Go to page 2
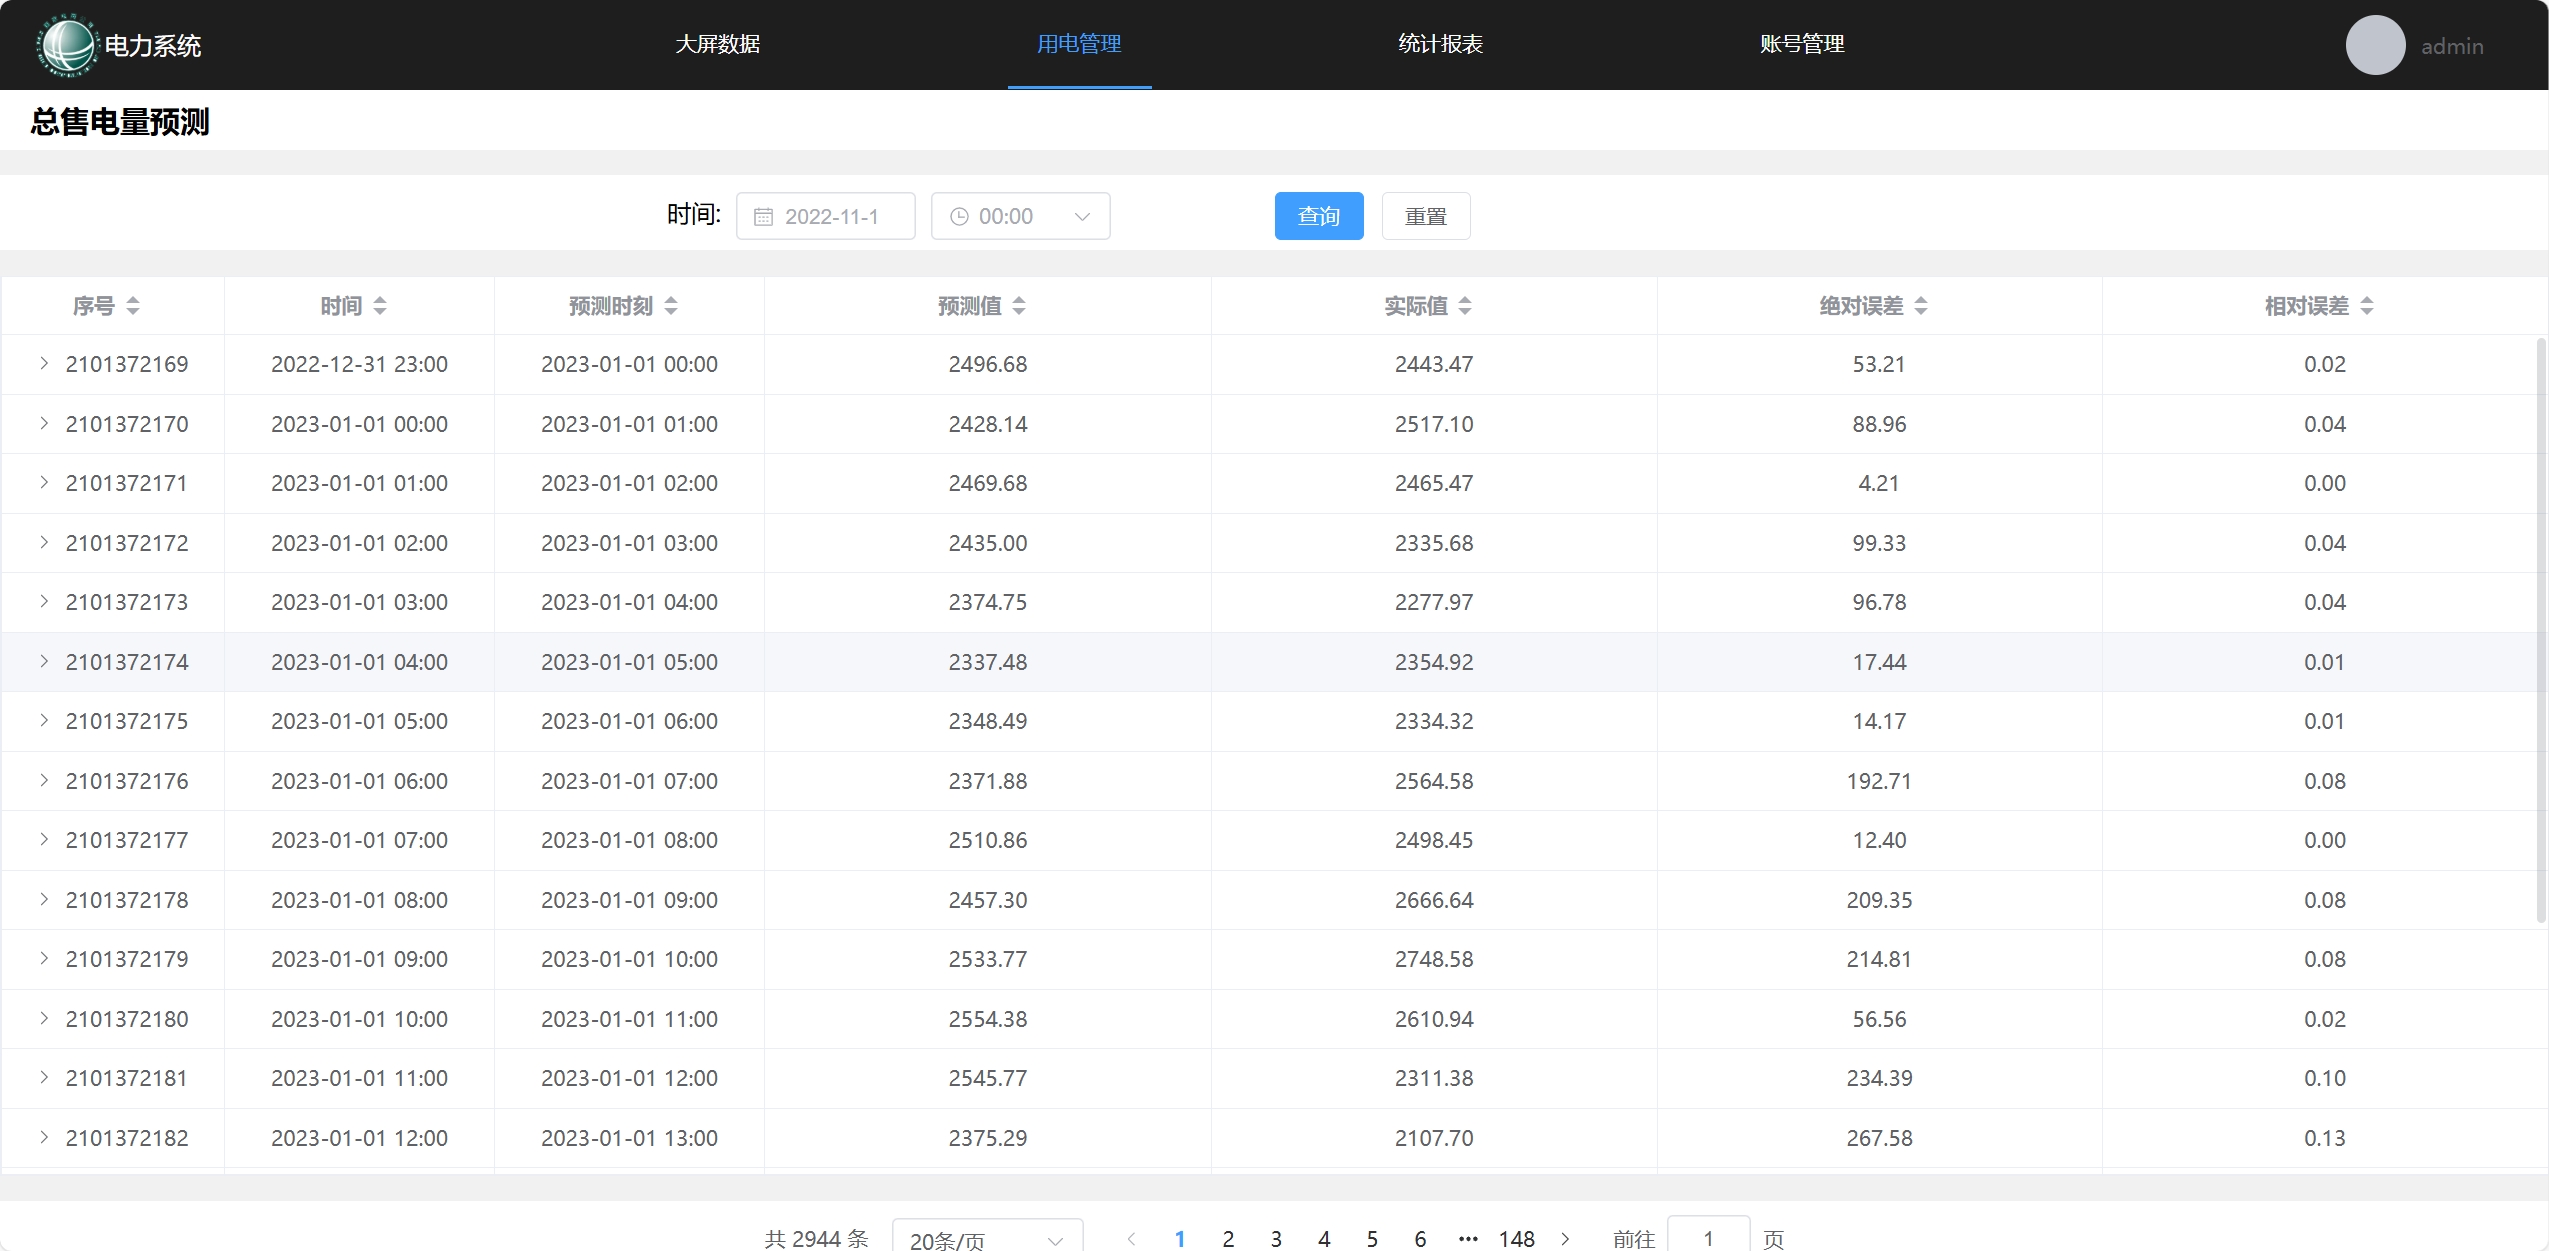Viewport: 2549px width, 1251px height. tap(1228, 1239)
